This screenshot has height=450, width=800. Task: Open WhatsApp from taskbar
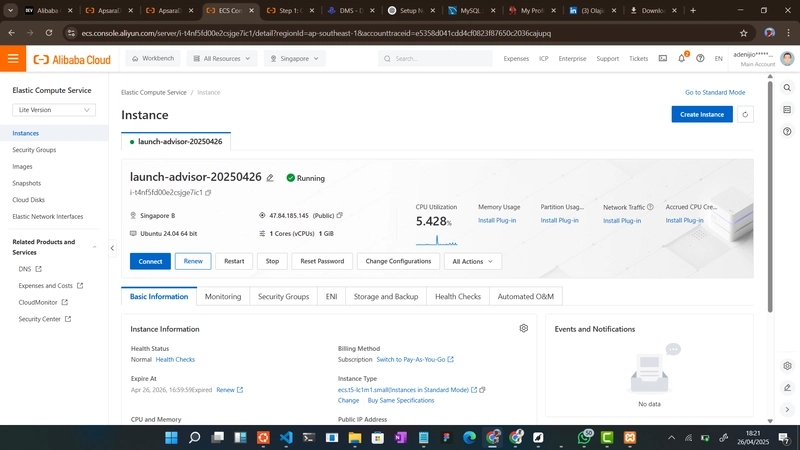click(x=585, y=437)
